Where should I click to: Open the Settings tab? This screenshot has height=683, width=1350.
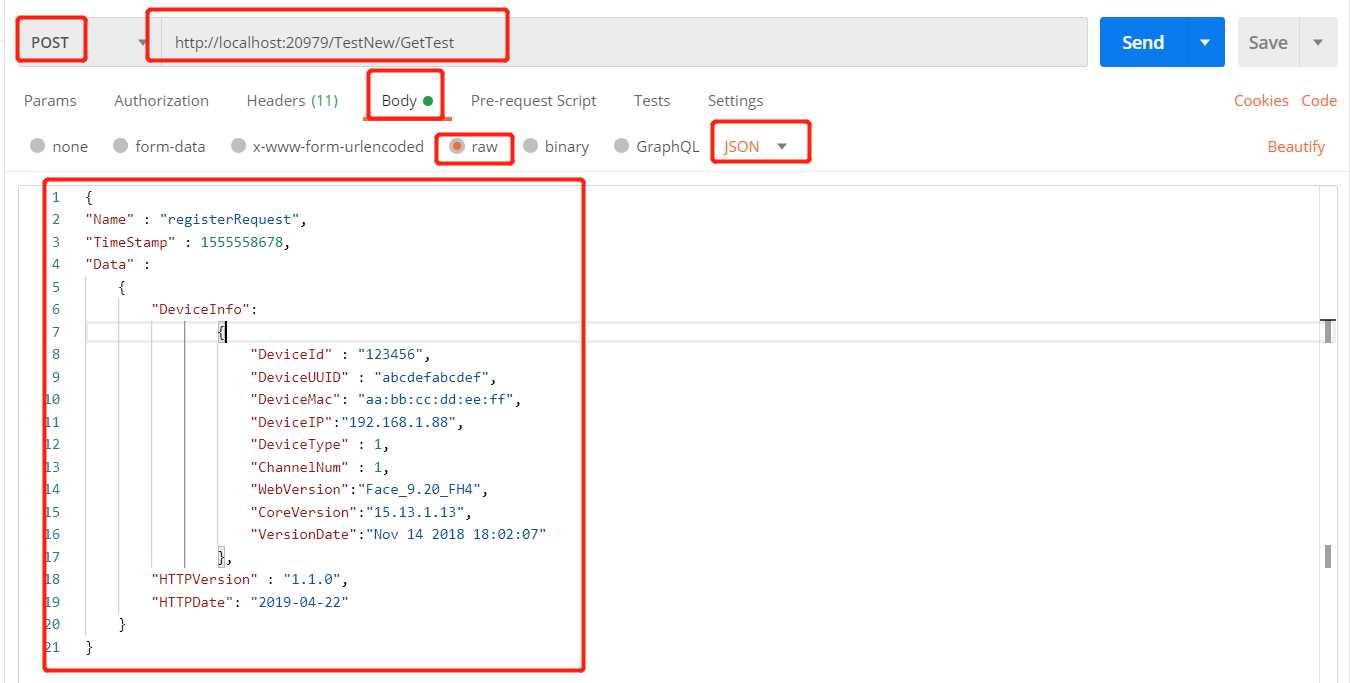coord(735,100)
